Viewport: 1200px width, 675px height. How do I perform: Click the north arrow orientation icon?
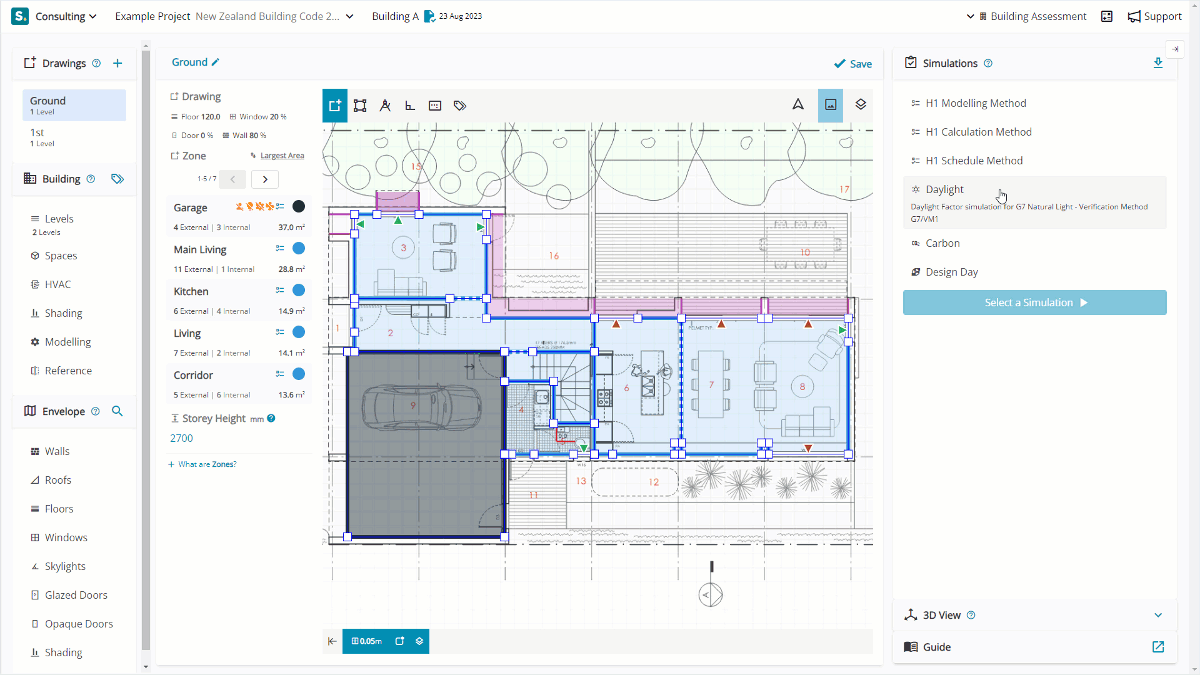point(798,104)
